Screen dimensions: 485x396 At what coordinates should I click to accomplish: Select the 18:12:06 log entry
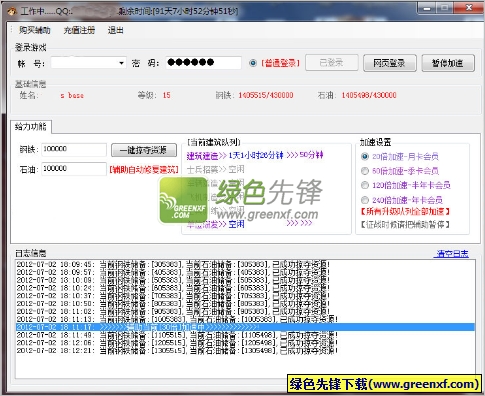[x=245, y=343]
